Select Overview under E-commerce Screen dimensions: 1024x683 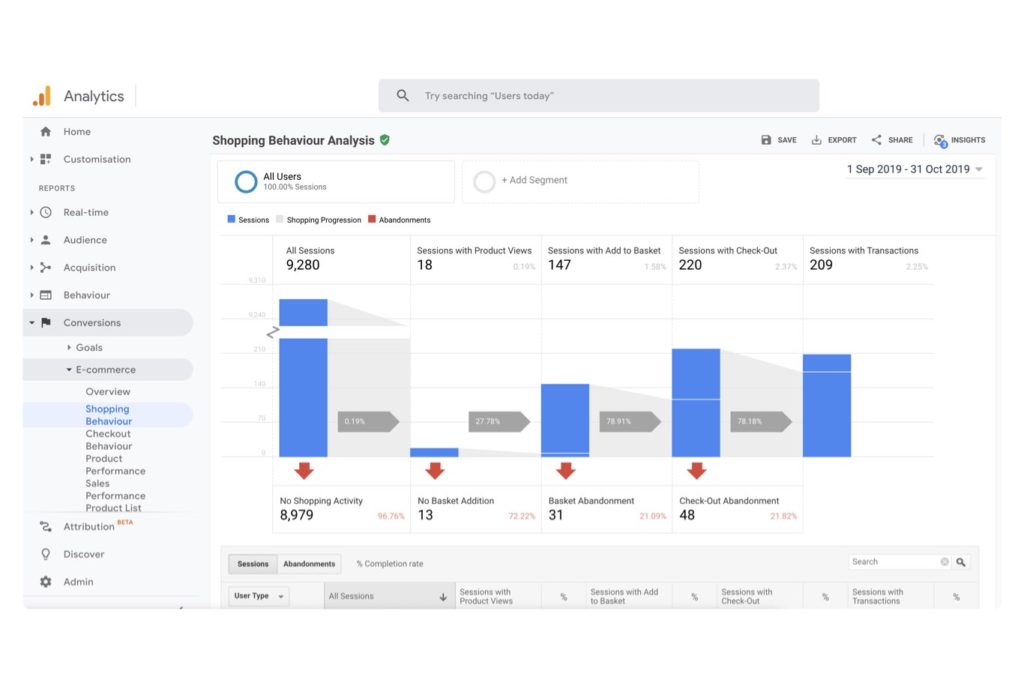coord(108,392)
